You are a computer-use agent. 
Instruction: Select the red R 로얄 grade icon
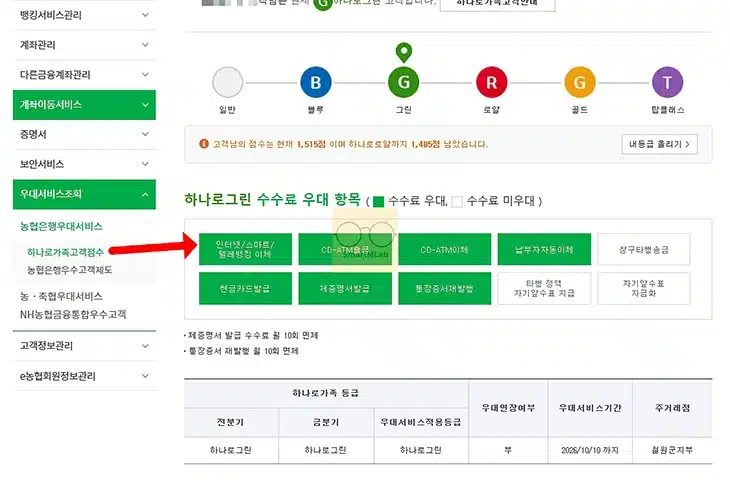point(492,82)
